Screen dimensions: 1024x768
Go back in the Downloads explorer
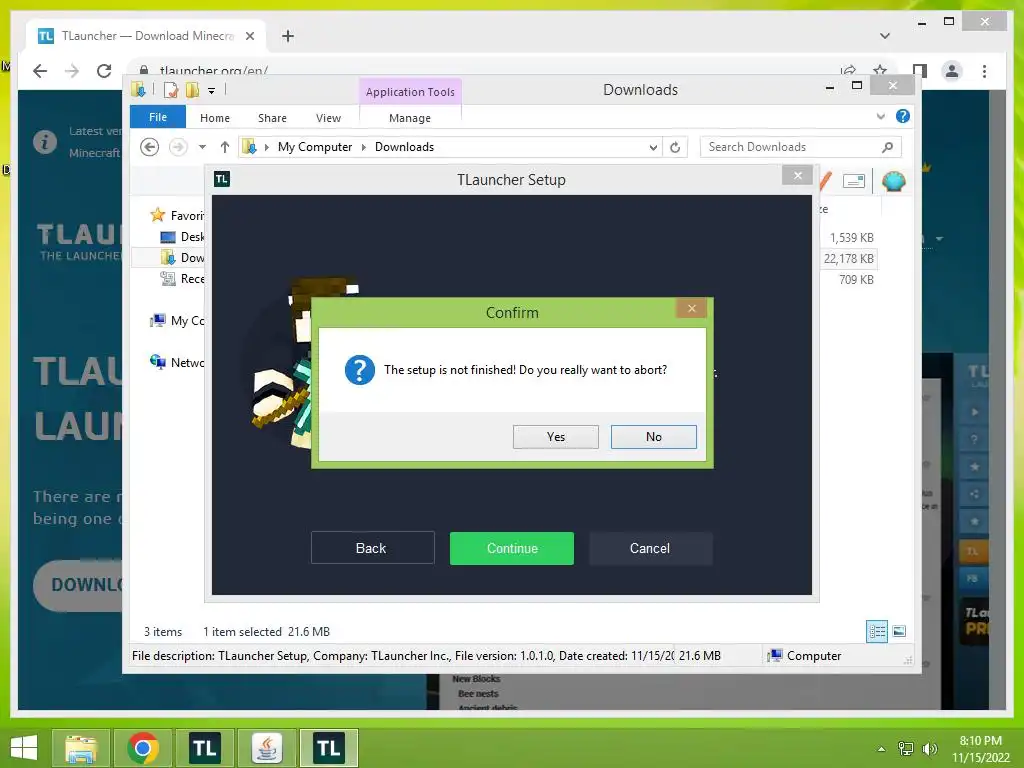(150, 147)
